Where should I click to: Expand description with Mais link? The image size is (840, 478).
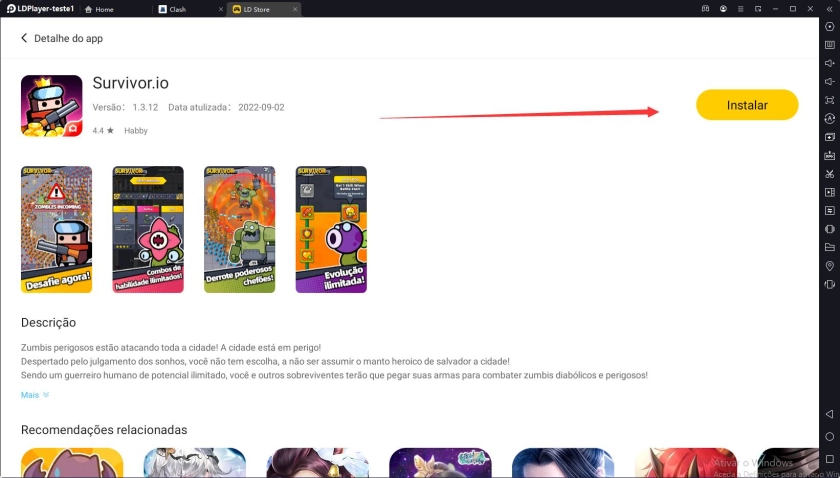35,395
